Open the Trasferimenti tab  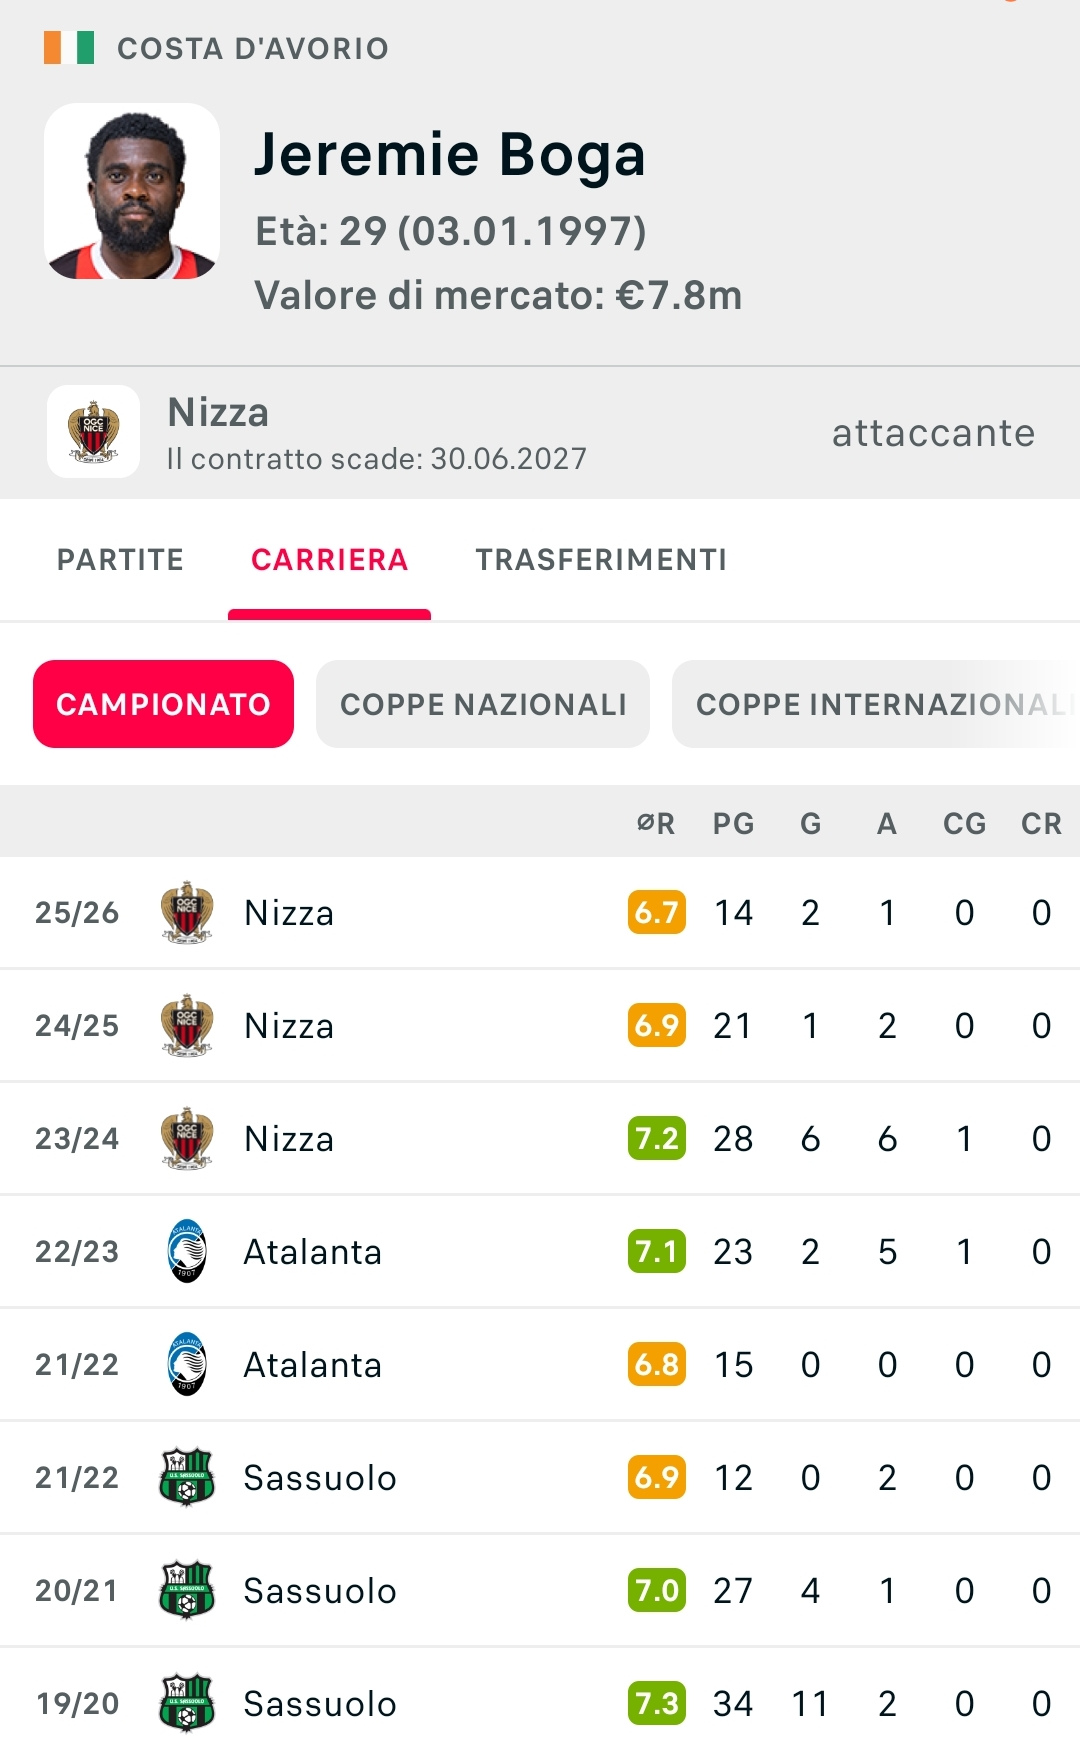click(601, 560)
